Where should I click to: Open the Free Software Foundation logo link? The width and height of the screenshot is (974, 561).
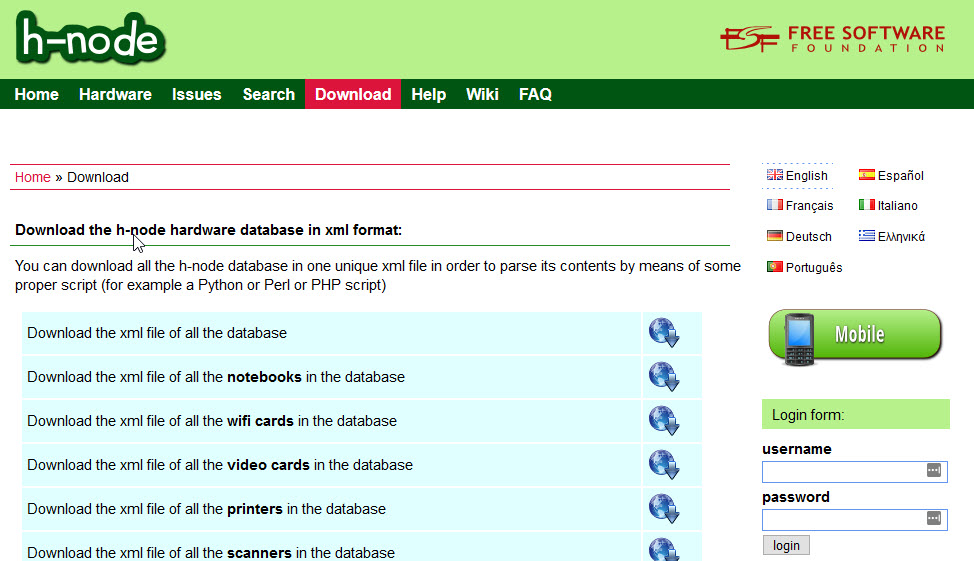tap(832, 39)
